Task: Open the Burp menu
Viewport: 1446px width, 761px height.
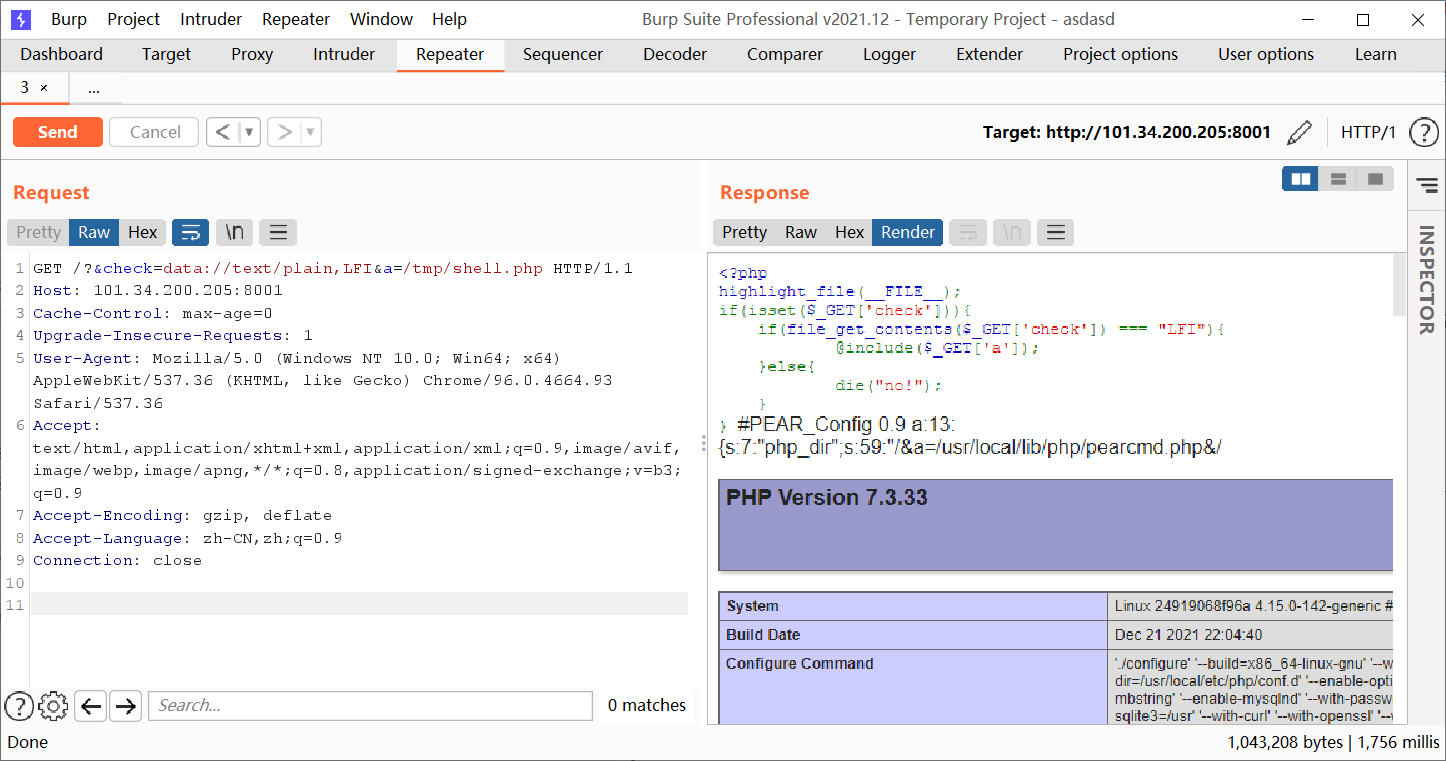Action: pyautogui.click(x=69, y=19)
